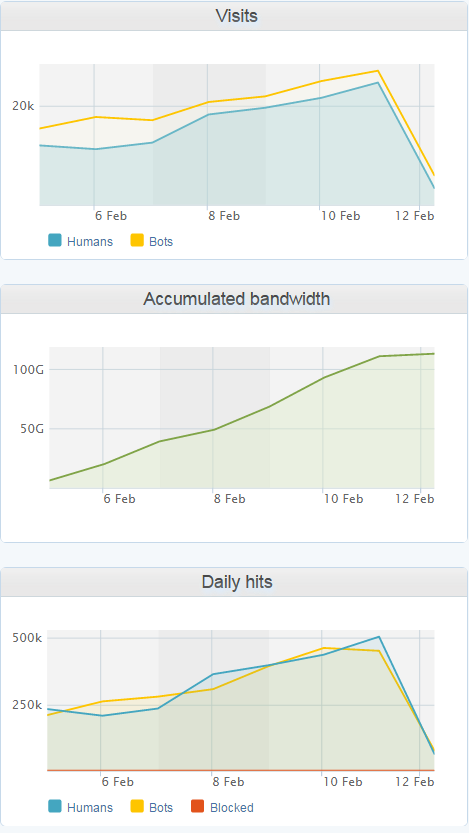Click the Daily hits panel header
The width and height of the screenshot is (469, 833).
tap(234, 582)
